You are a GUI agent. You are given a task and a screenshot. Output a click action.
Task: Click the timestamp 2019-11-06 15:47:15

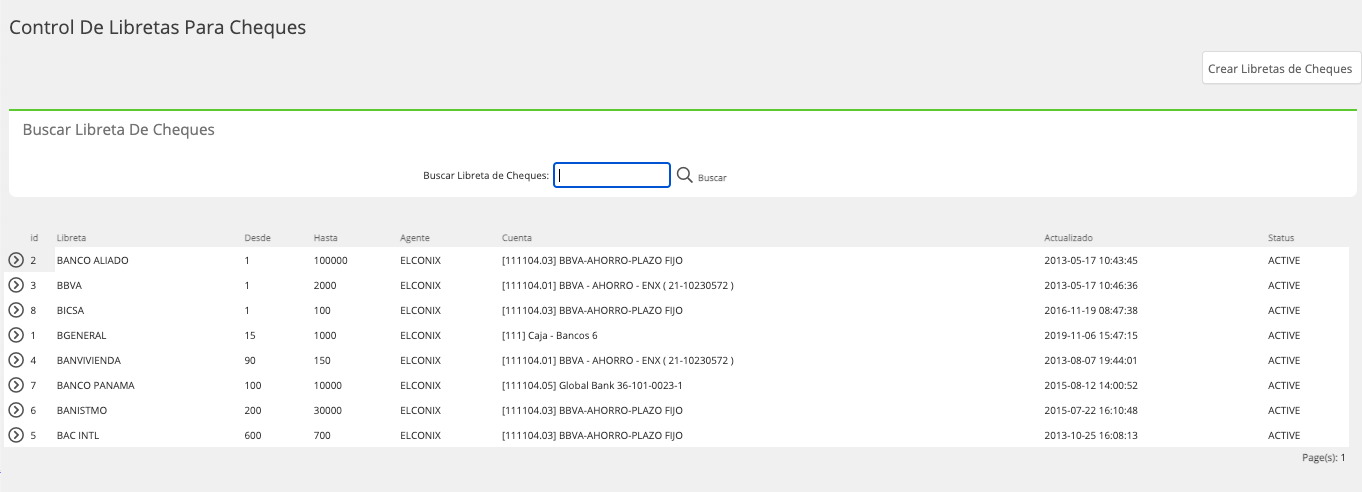pyautogui.click(x=1091, y=335)
